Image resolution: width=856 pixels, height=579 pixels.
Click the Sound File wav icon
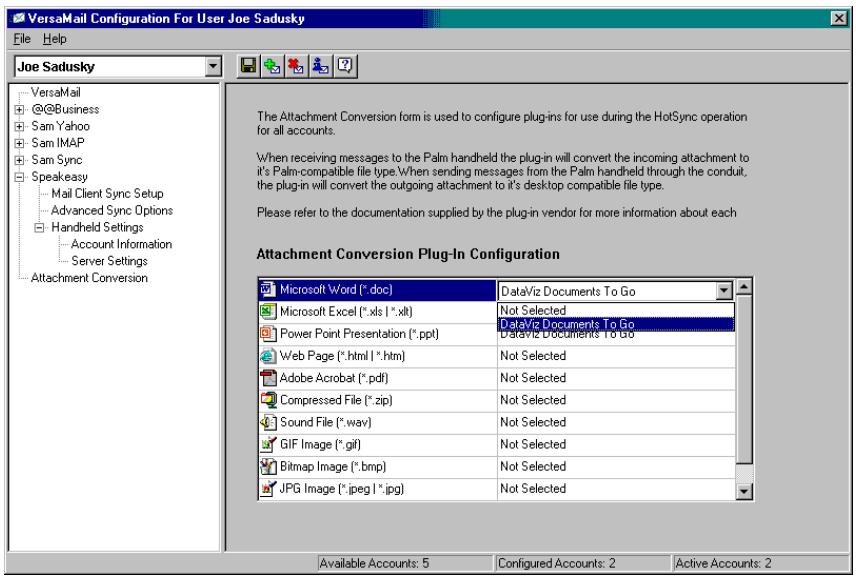click(268, 422)
